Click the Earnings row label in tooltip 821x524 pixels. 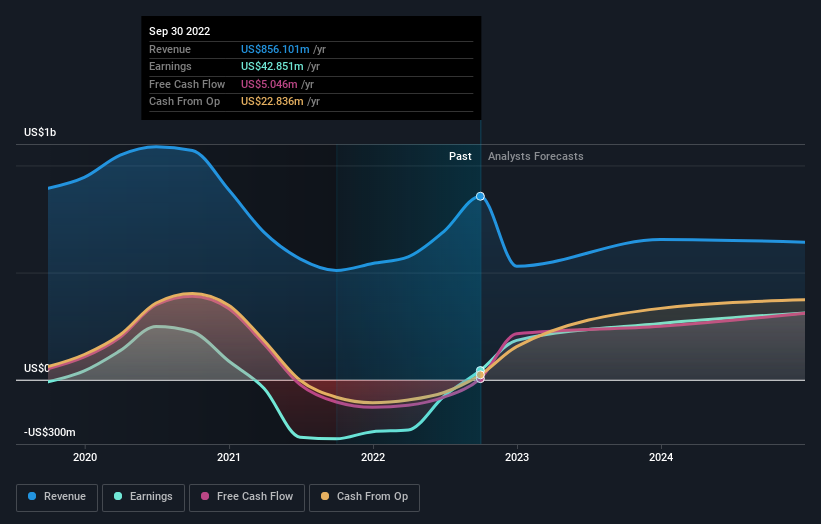coord(170,66)
